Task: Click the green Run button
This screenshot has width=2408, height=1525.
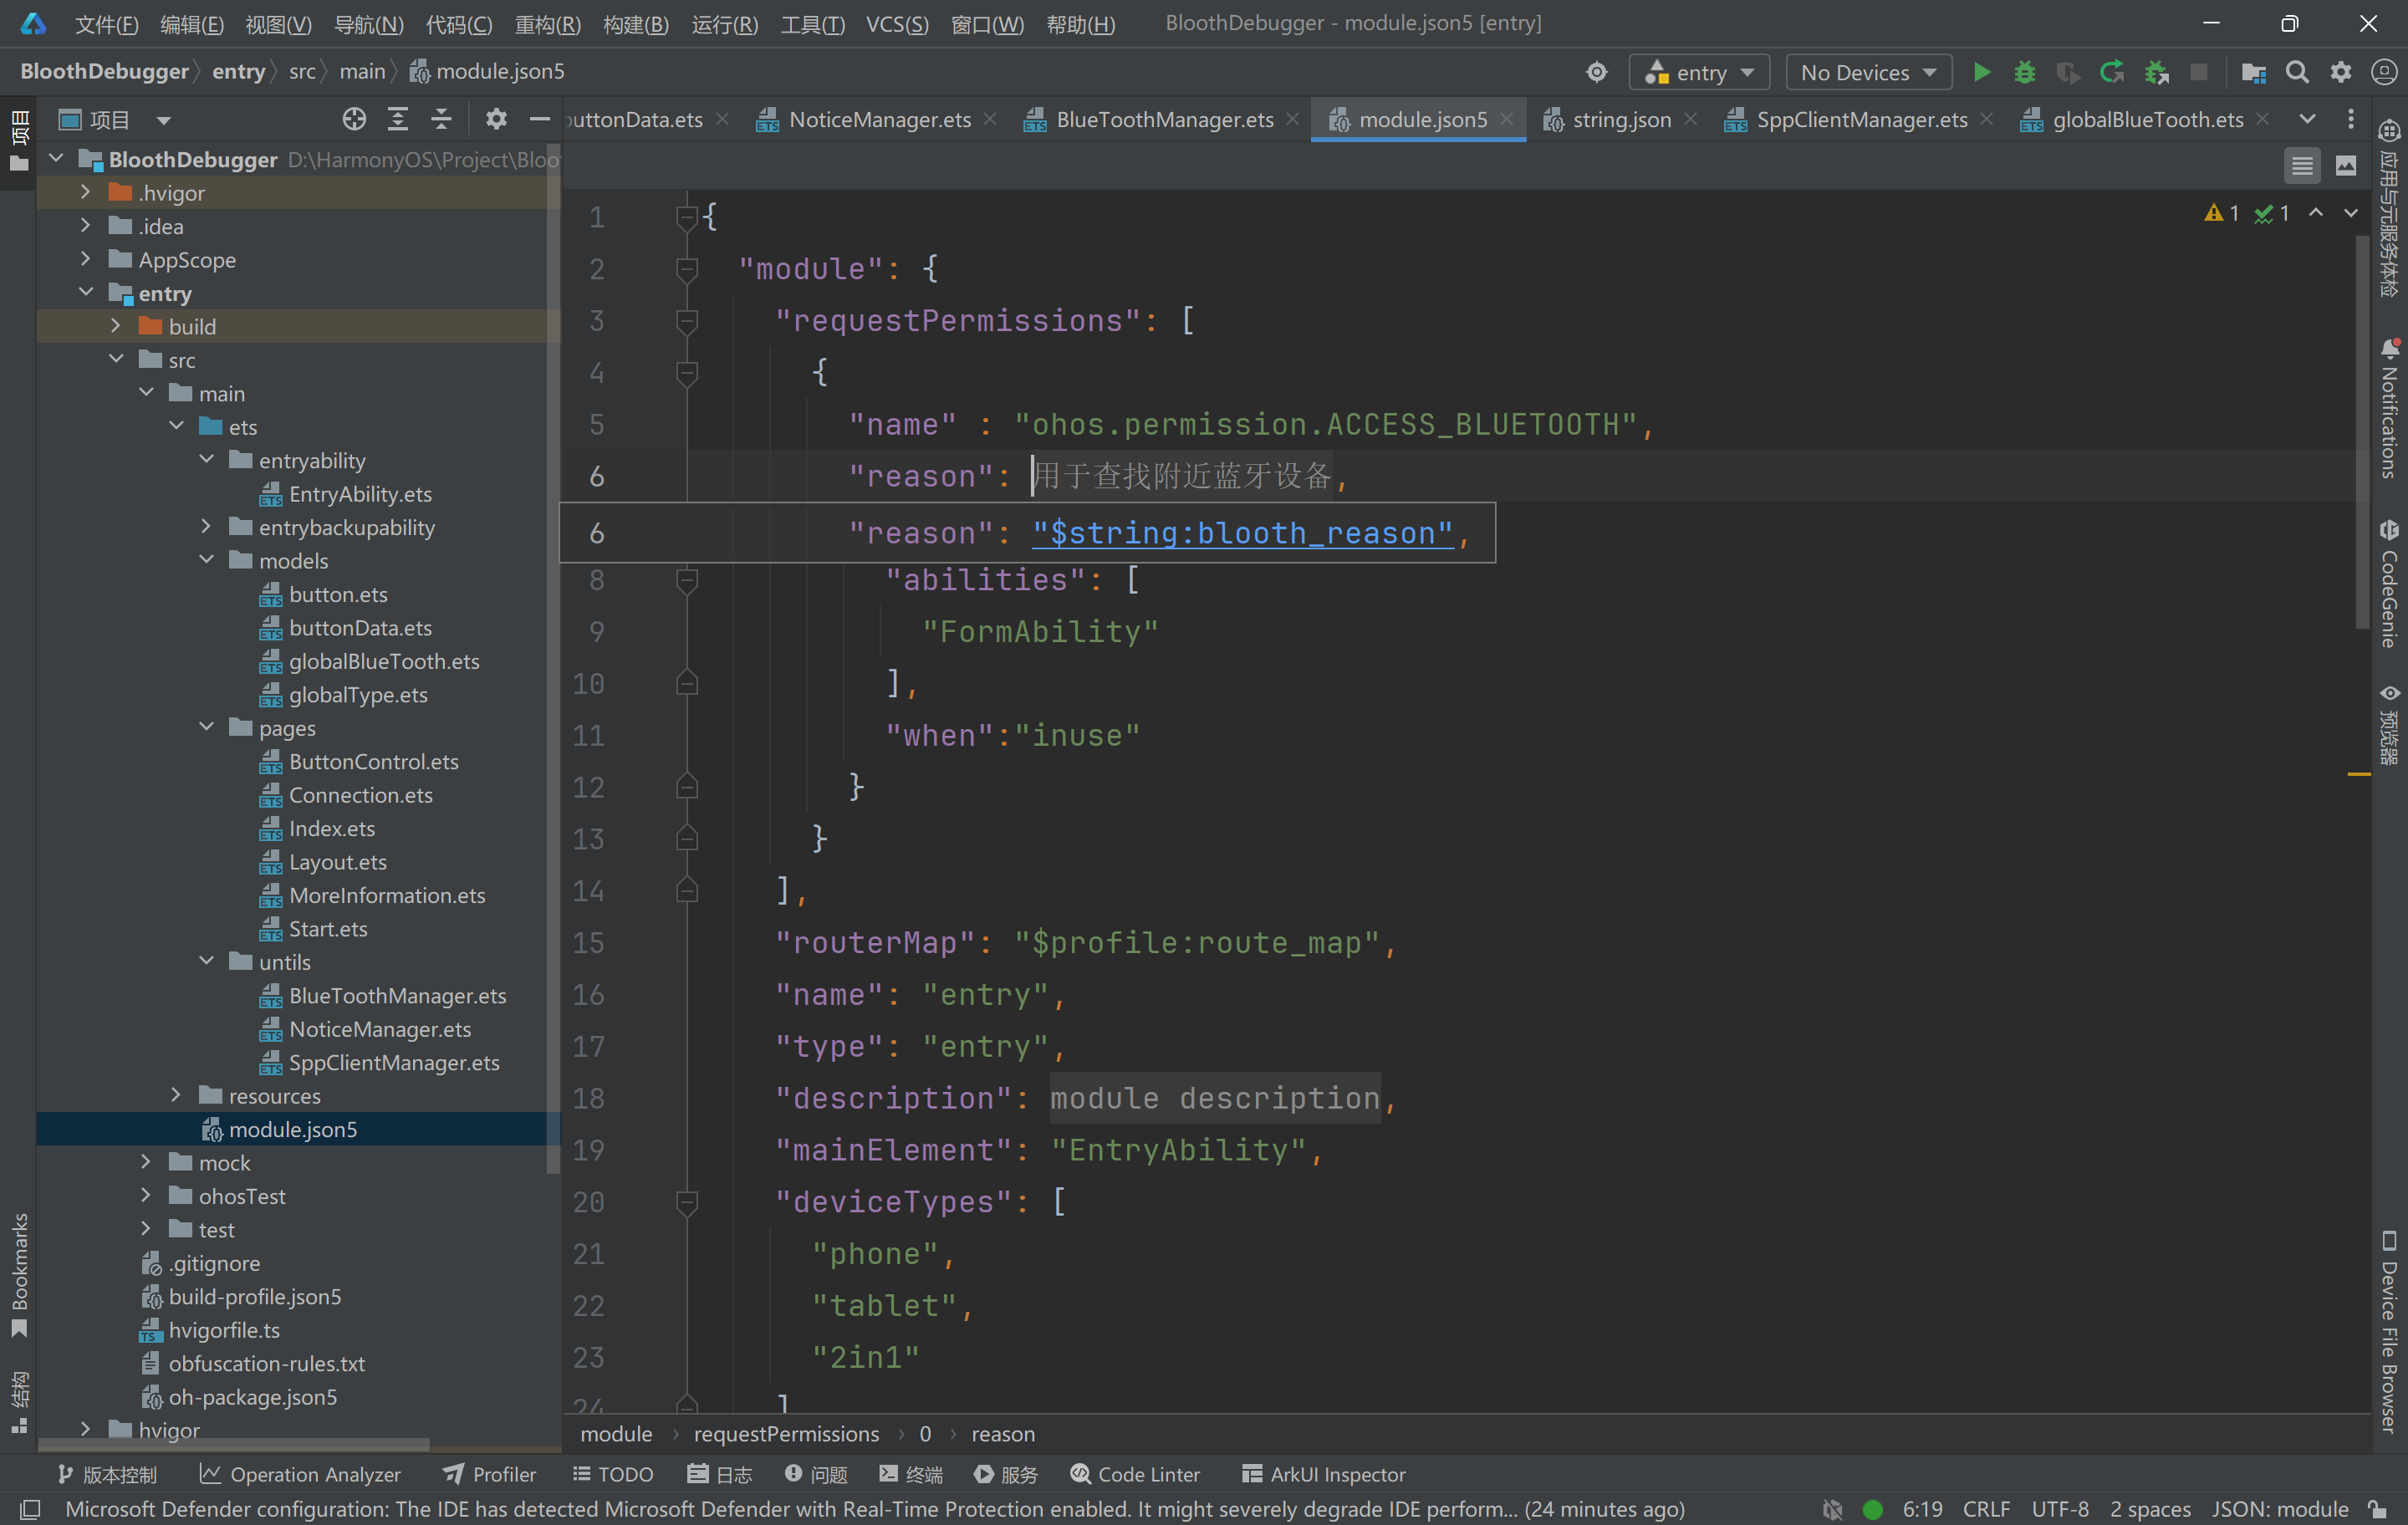Action: click(1980, 72)
